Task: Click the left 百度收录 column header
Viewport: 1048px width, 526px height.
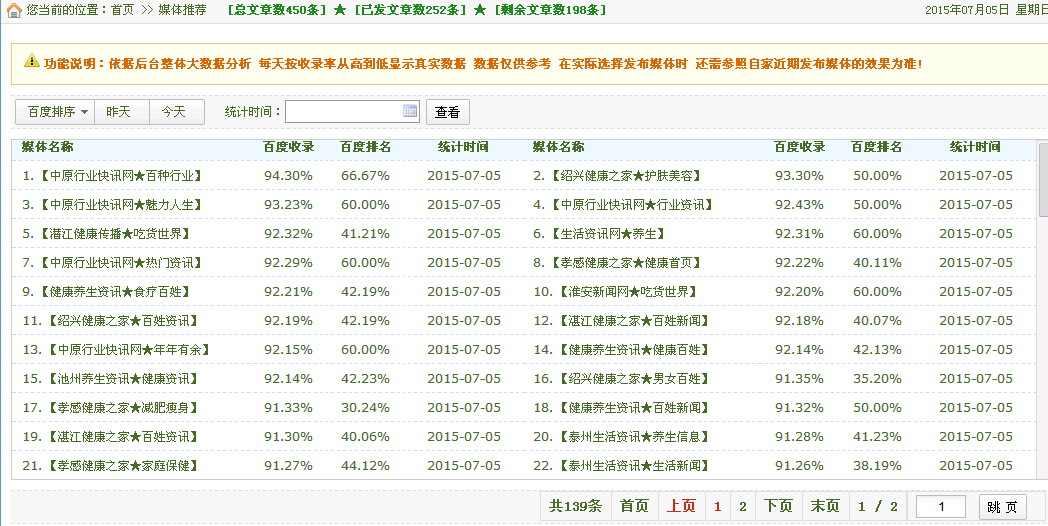Action: coord(288,147)
